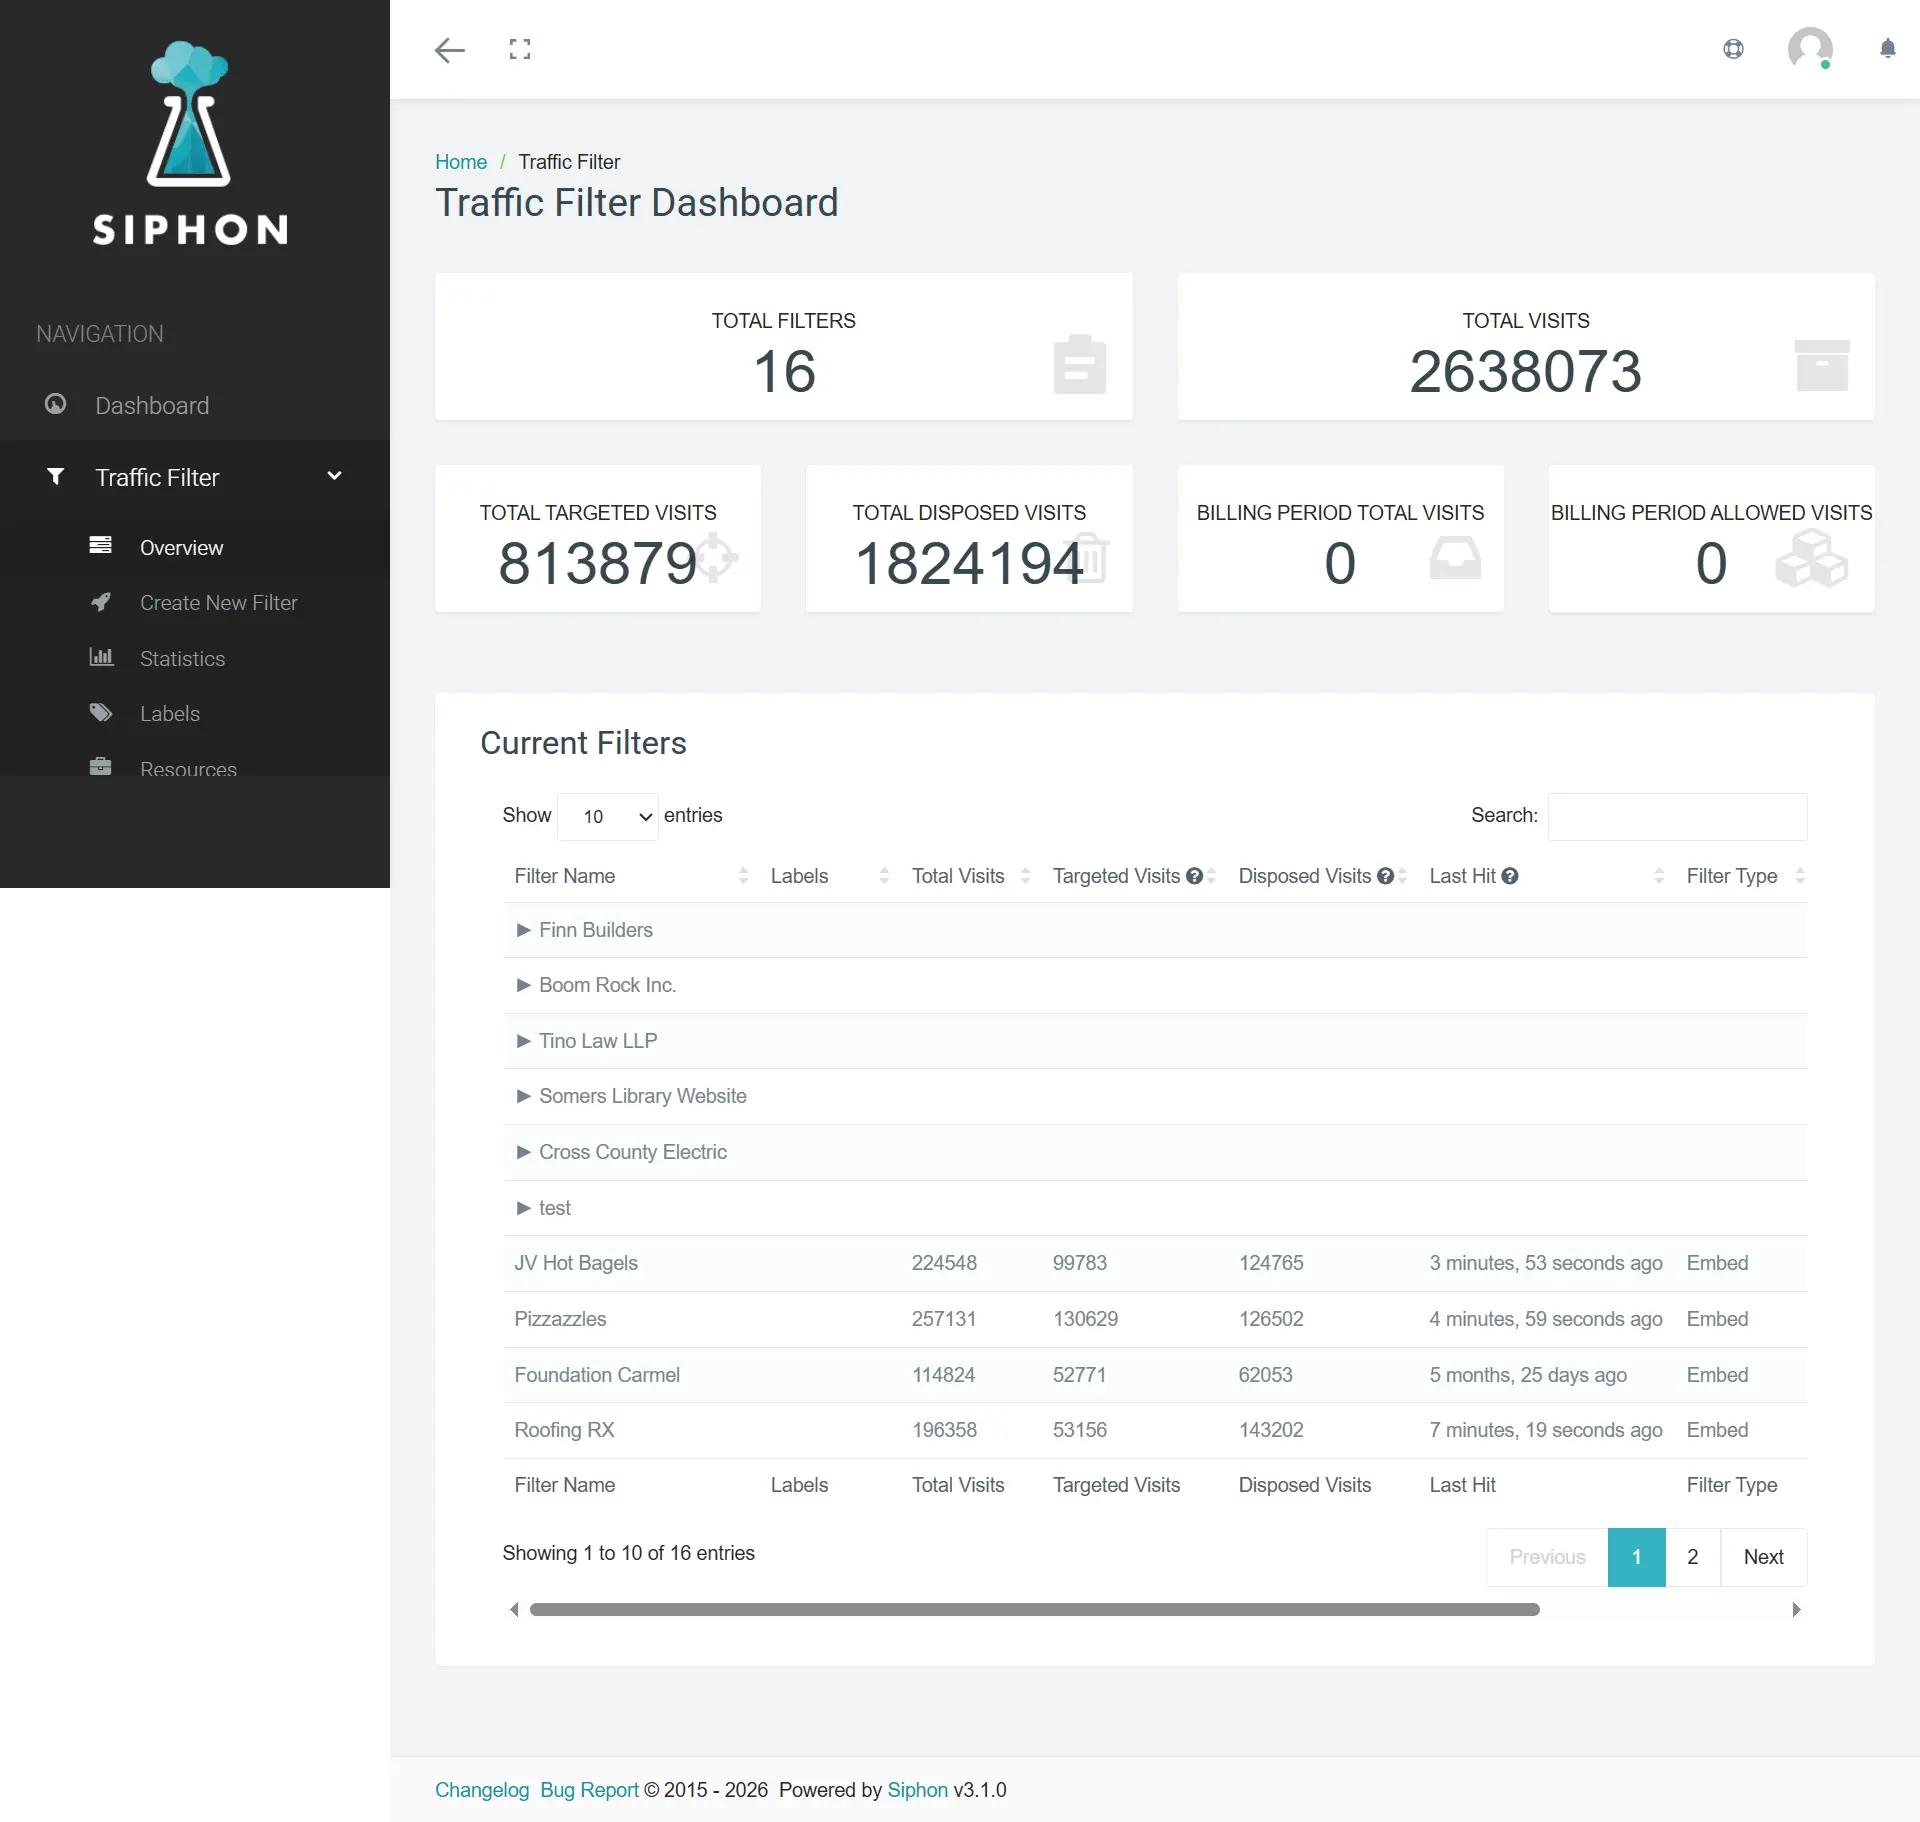Screen dimensions: 1920x1822
Task: Click the scrollbar left arrow
Action: [x=514, y=1609]
